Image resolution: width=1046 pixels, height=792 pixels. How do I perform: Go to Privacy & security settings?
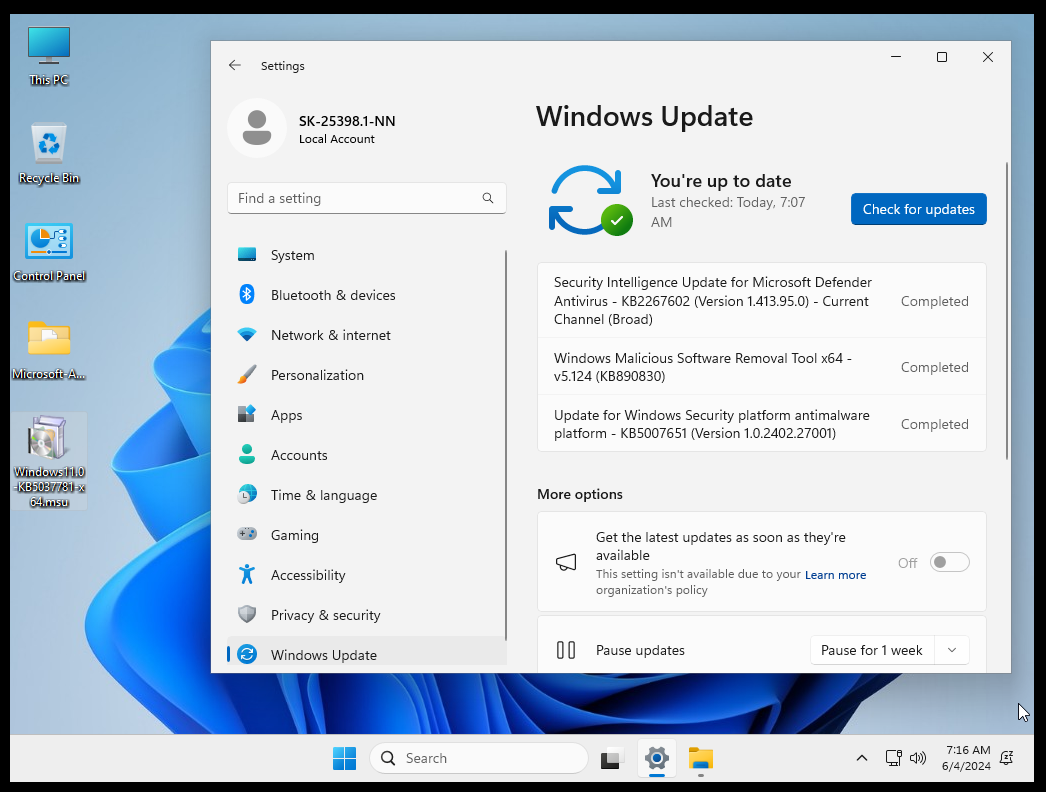tap(366, 615)
